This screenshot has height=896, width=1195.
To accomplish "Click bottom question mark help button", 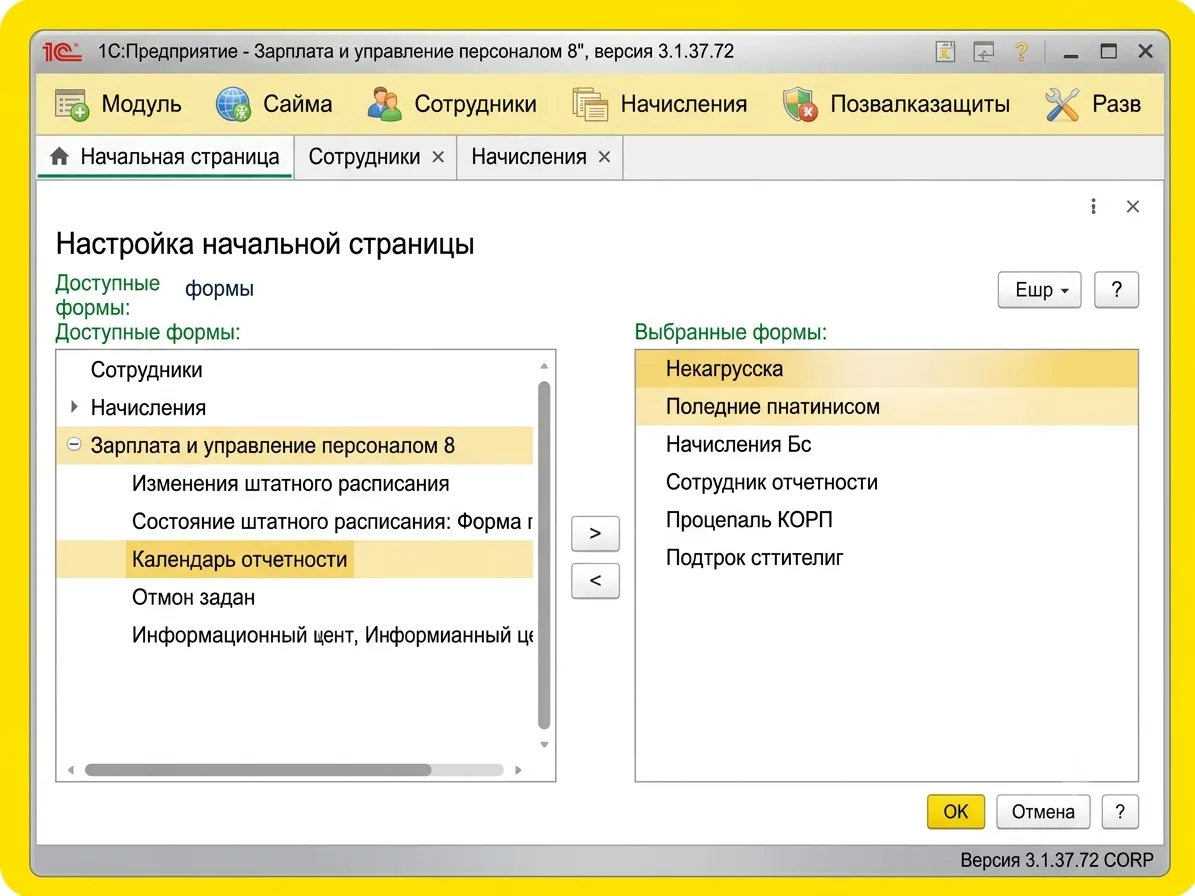I will click(x=1120, y=812).
